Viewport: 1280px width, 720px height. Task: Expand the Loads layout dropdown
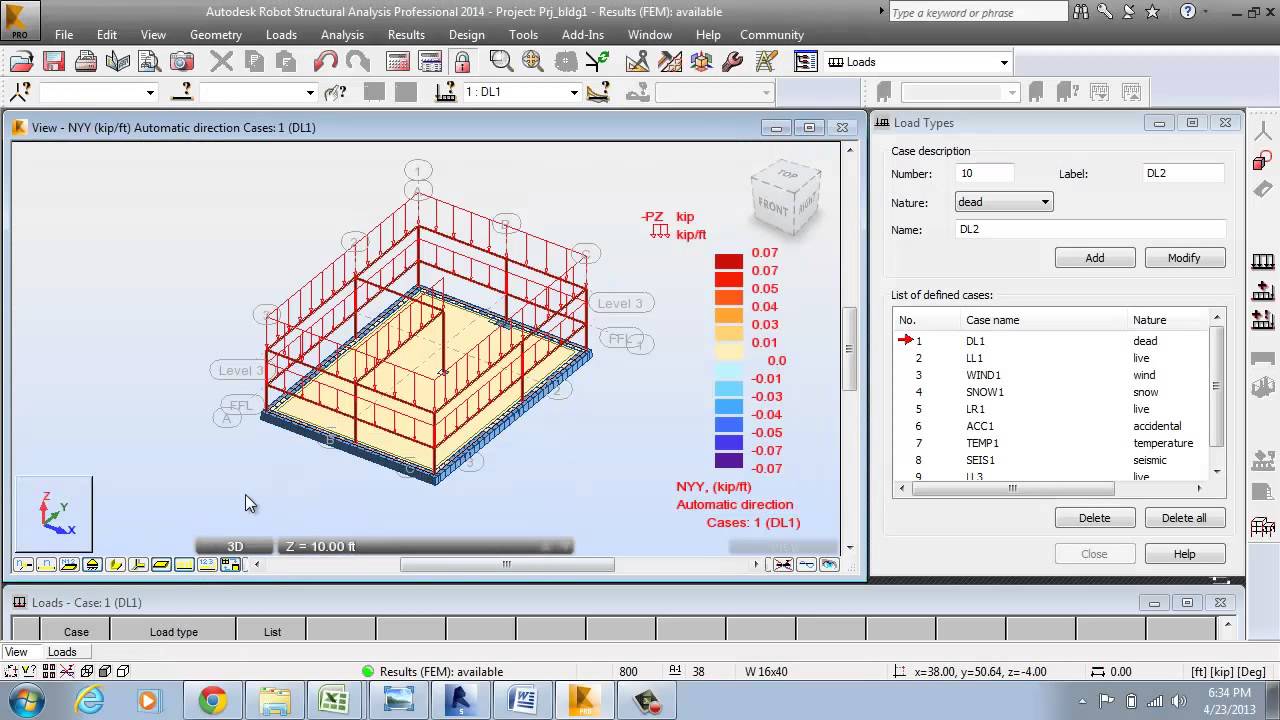pos(1004,62)
